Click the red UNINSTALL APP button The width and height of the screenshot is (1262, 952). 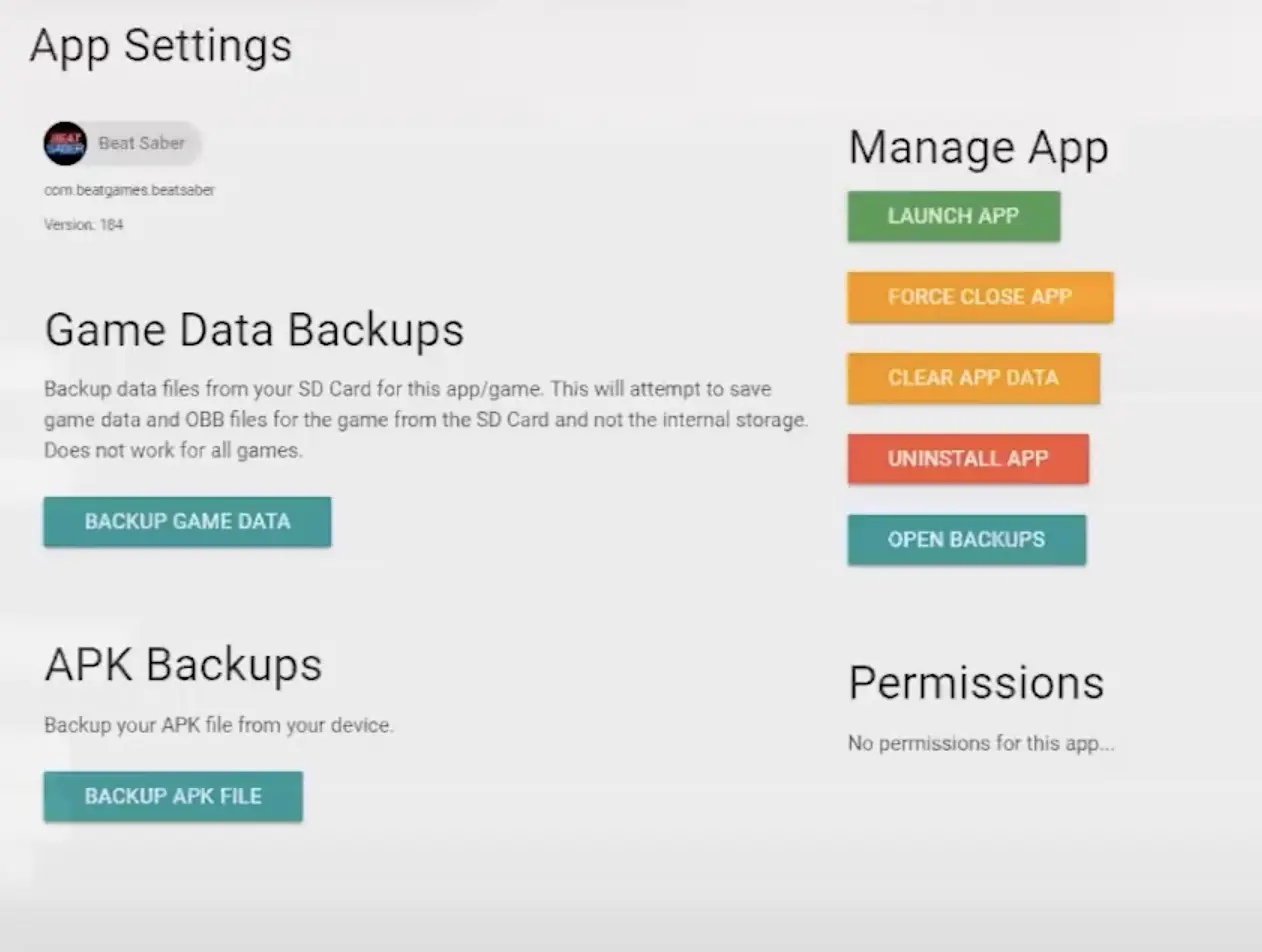tap(968, 459)
